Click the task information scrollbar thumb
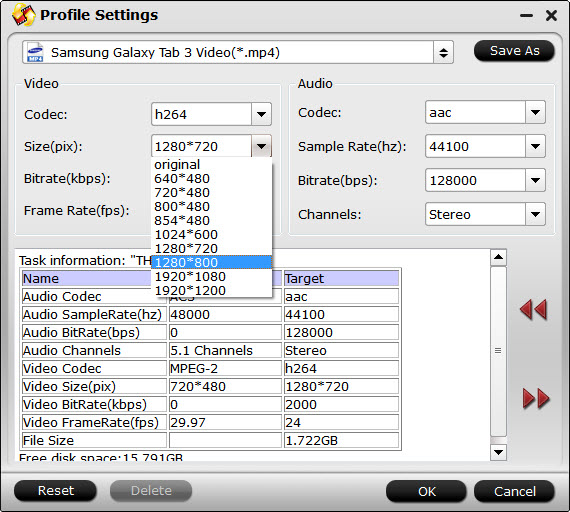The height and width of the screenshot is (512, 570). [498, 351]
